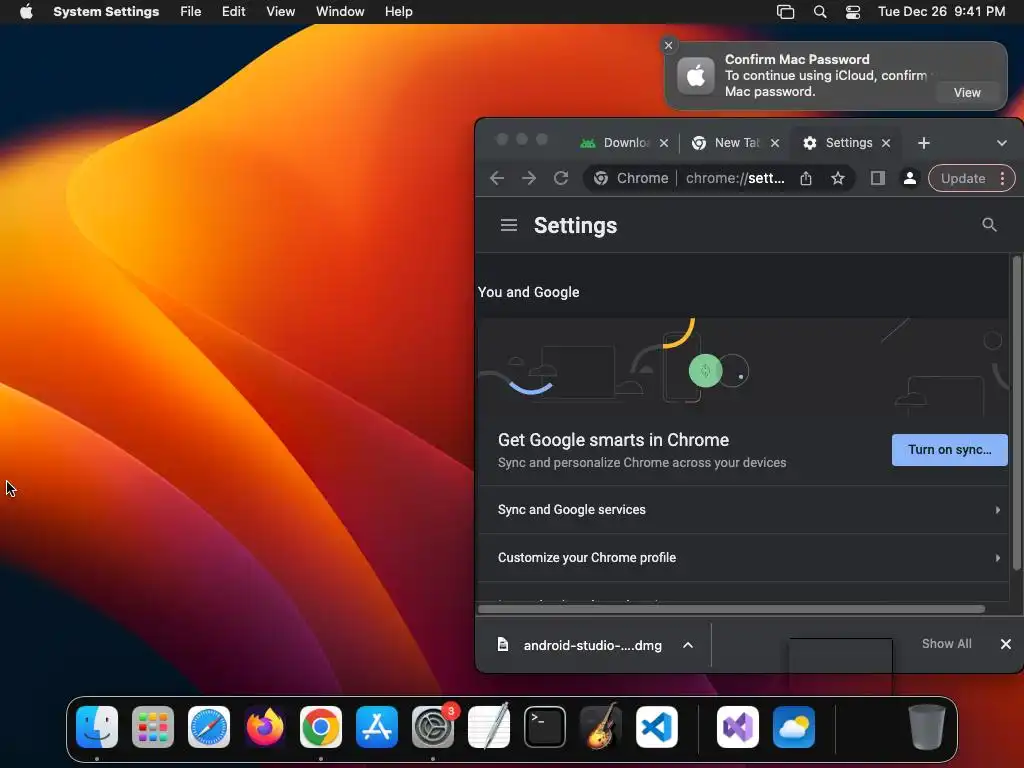Screen dimensions: 1024x768
Task: Expand Sync and Google services
Action: point(743,510)
